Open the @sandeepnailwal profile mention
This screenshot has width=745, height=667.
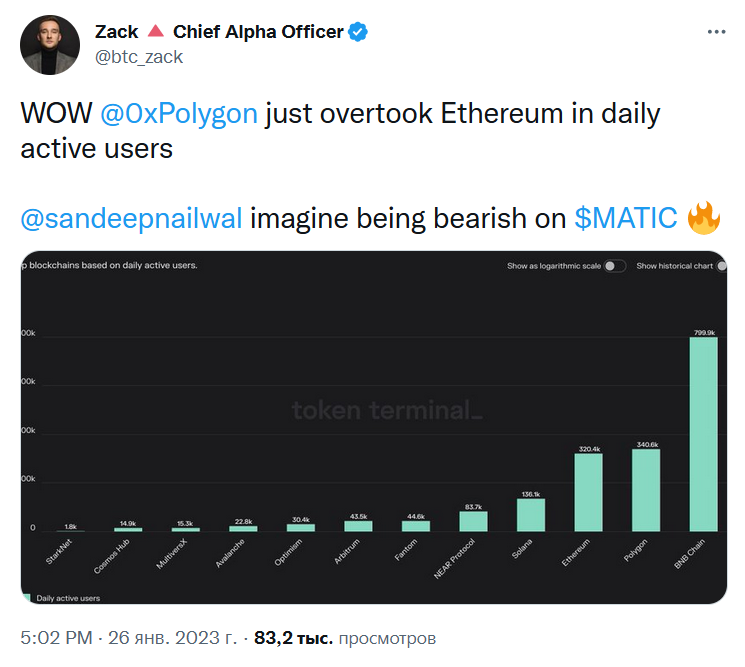[132, 217]
